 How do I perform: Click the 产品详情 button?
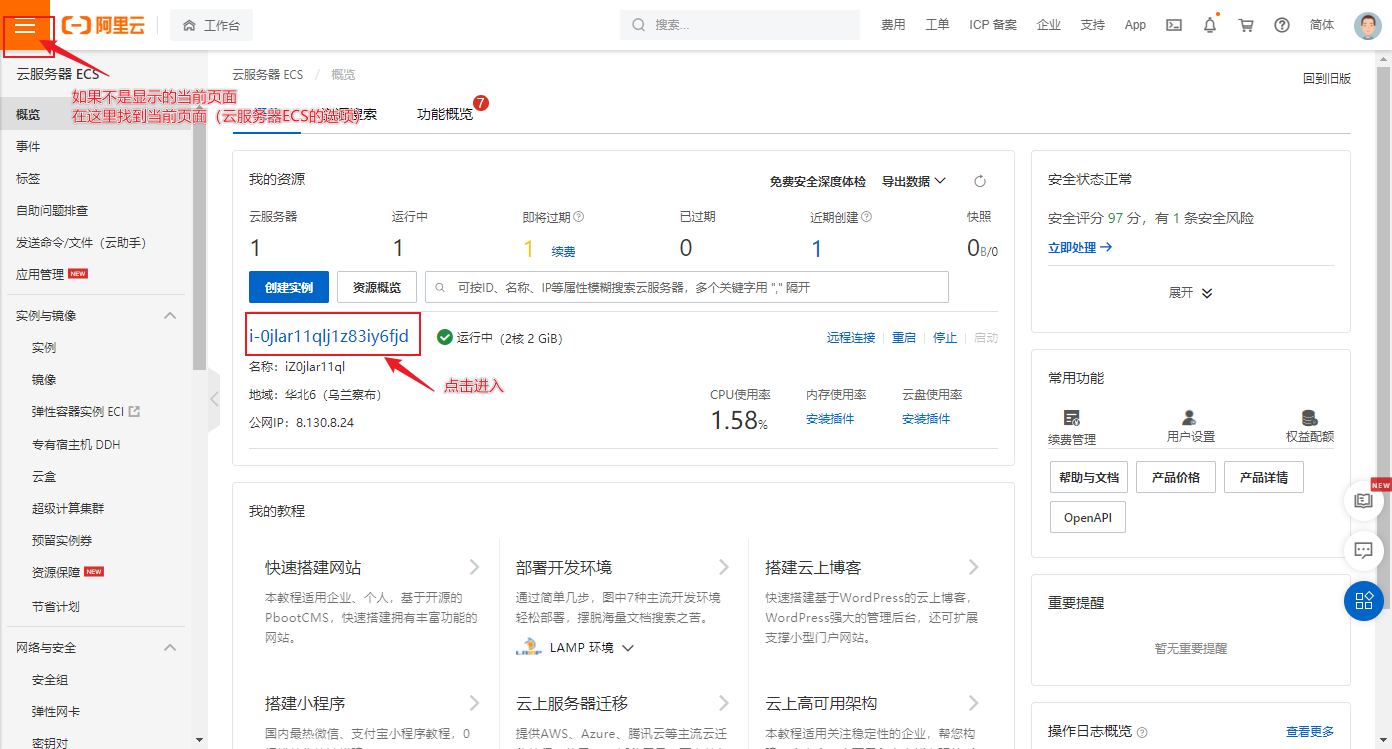(x=1264, y=477)
